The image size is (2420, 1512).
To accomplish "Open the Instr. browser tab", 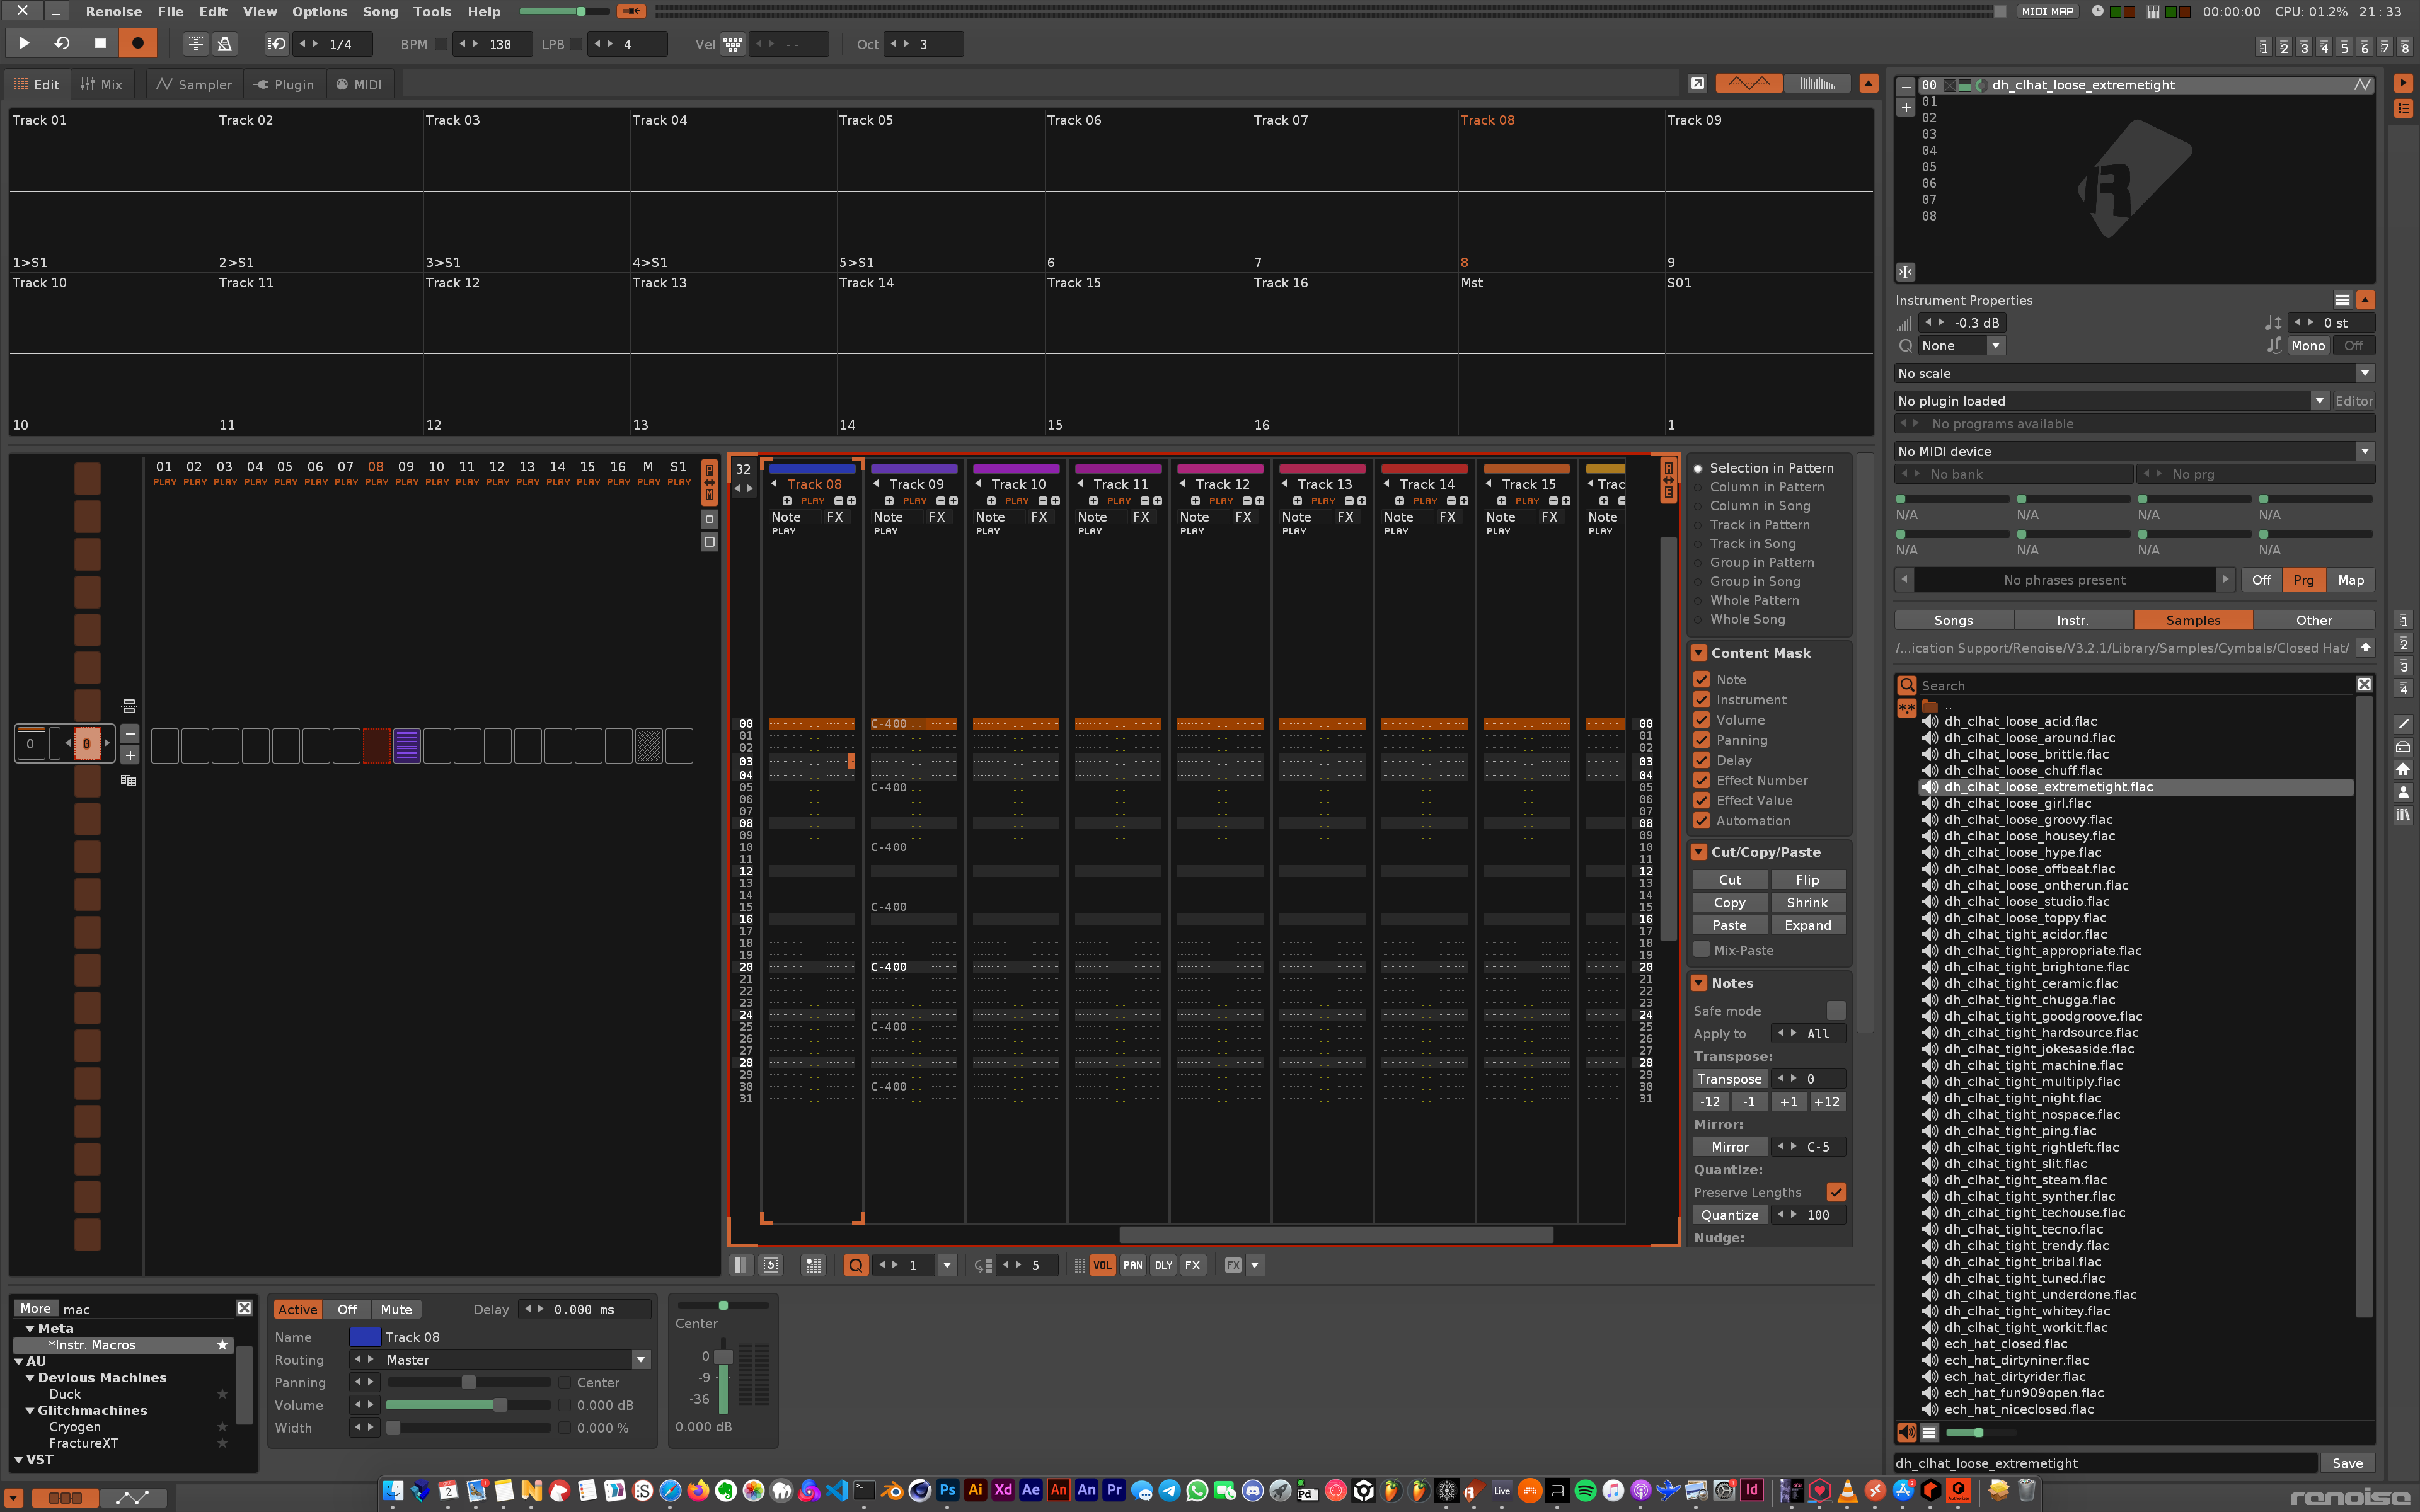I will (2072, 620).
